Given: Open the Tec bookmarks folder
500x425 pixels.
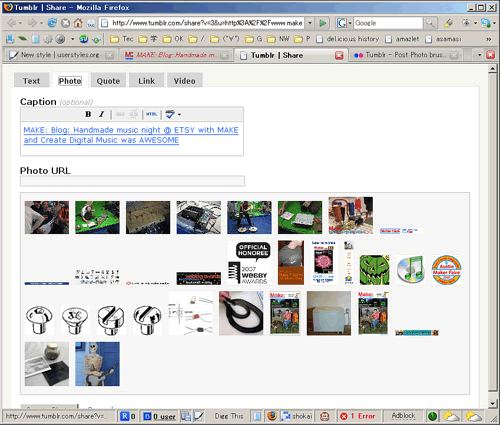Looking at the screenshot, I should point(122,39).
